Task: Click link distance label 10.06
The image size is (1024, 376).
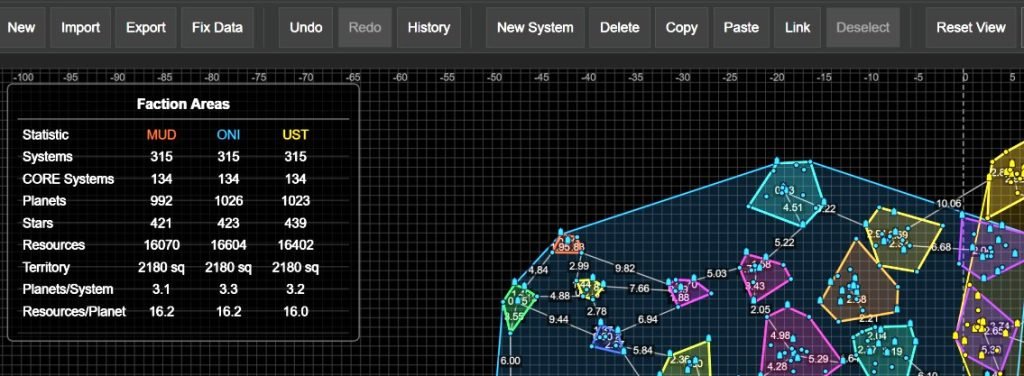Action: click(948, 204)
